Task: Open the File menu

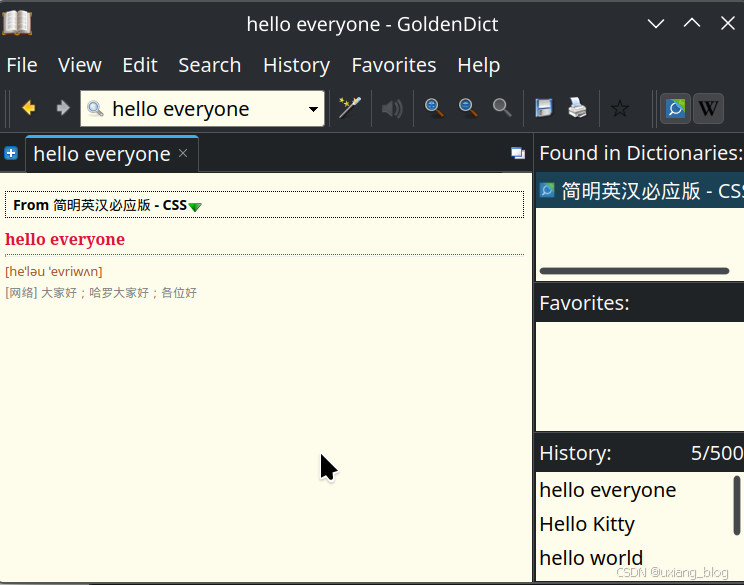Action: [x=22, y=65]
